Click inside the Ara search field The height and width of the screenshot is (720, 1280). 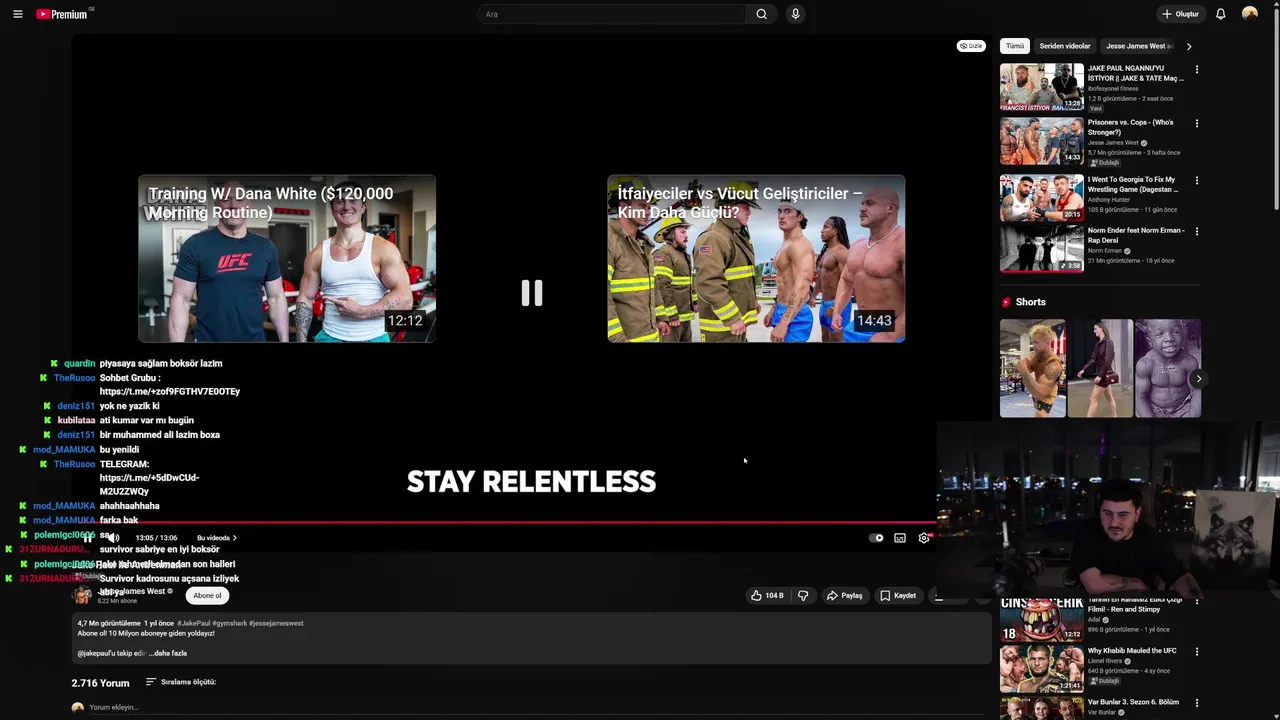tap(612, 14)
